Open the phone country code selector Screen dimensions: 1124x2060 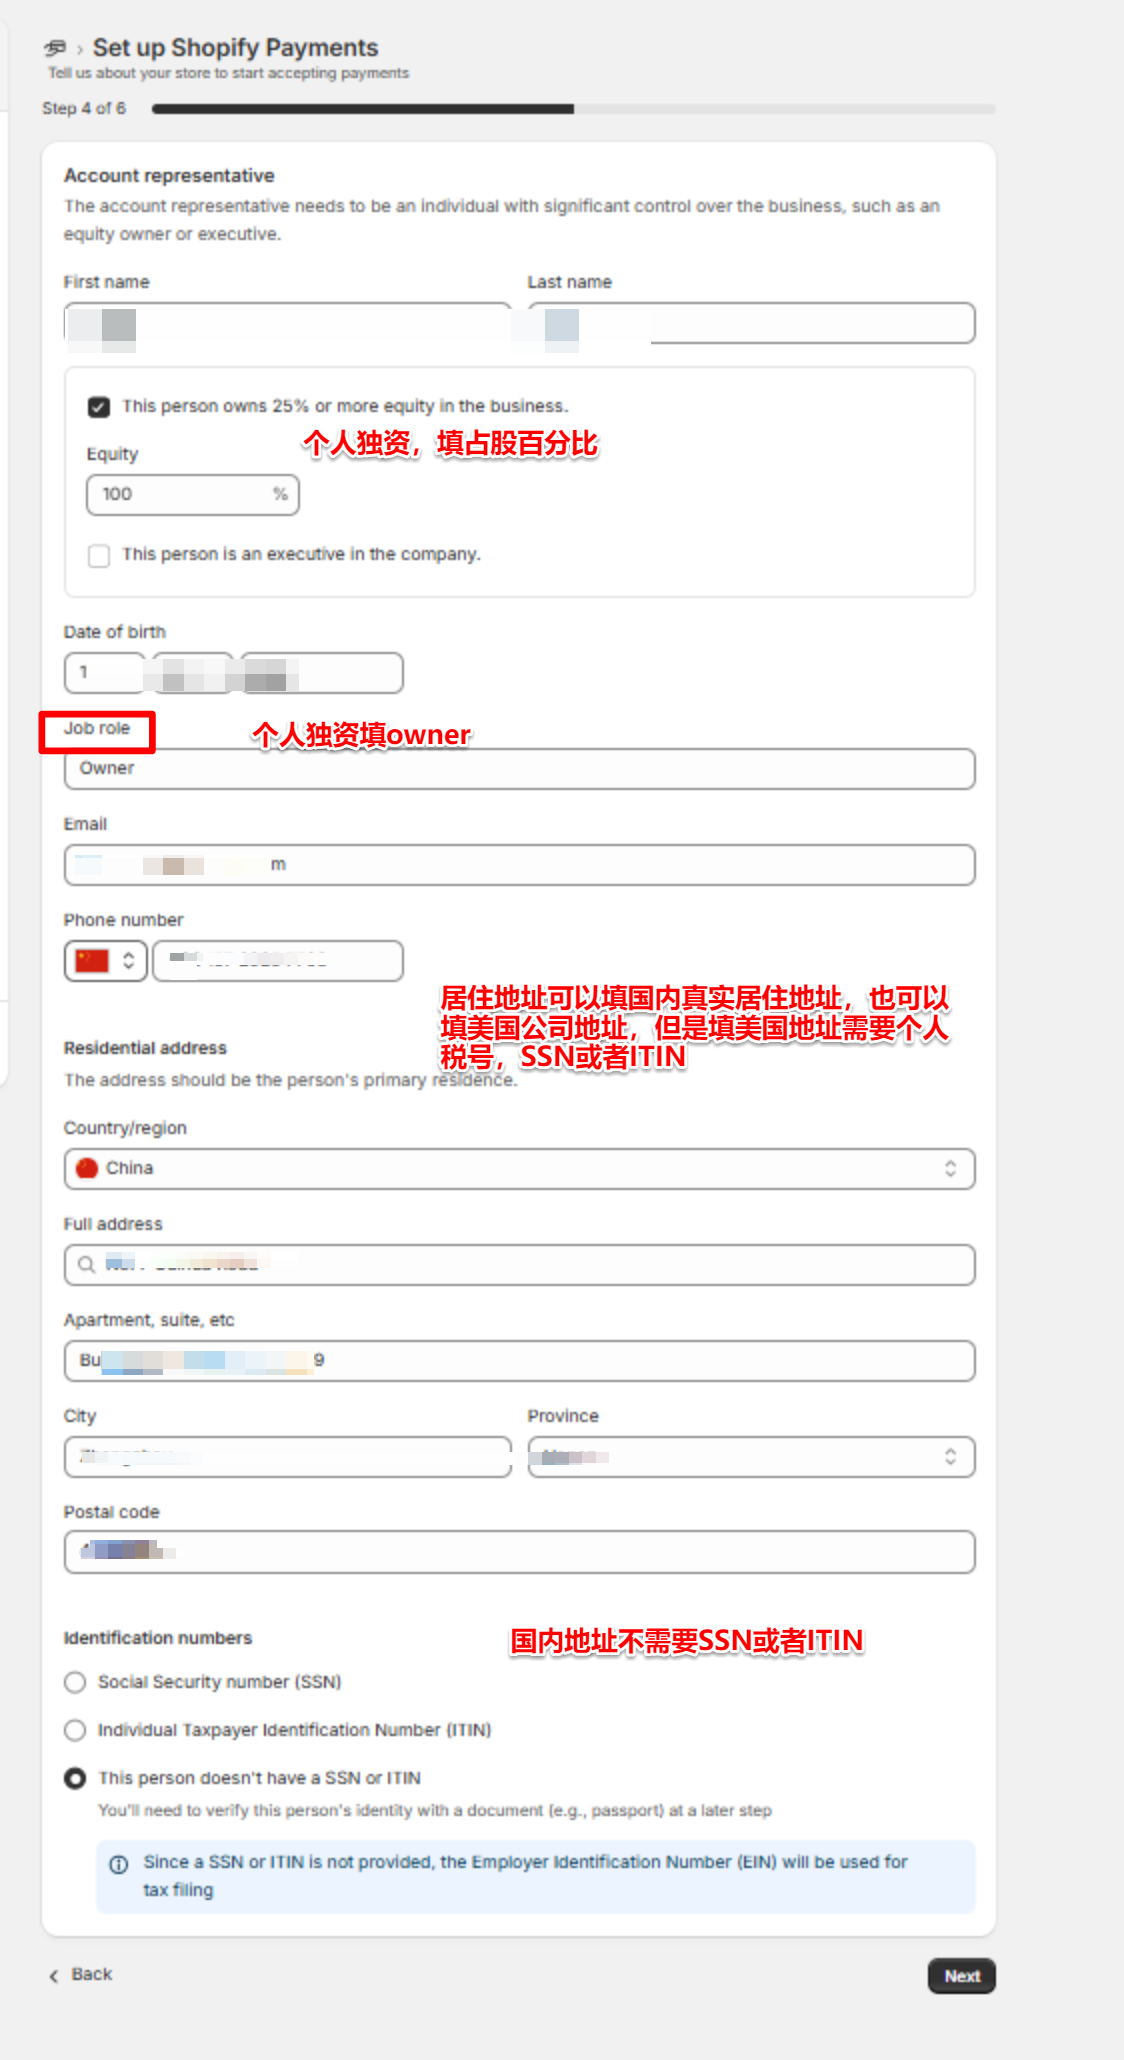click(x=106, y=961)
